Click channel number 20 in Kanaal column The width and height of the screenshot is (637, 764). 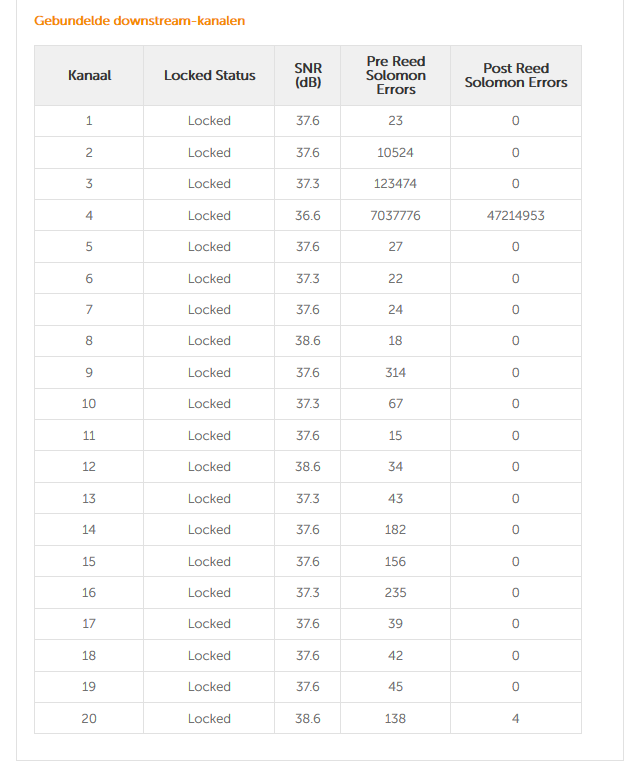89,718
